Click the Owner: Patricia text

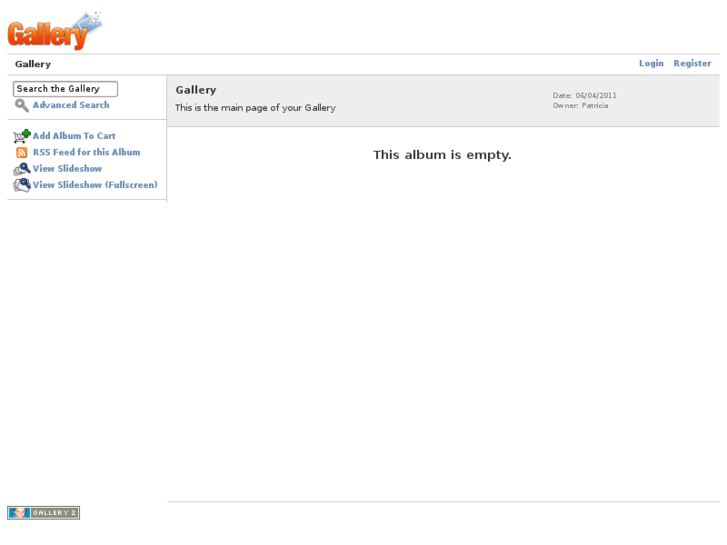click(580, 106)
